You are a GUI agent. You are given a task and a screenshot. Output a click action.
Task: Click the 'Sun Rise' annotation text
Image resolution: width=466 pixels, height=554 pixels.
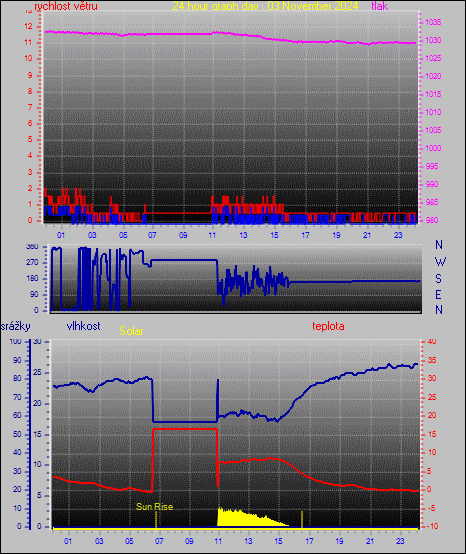pos(154,507)
